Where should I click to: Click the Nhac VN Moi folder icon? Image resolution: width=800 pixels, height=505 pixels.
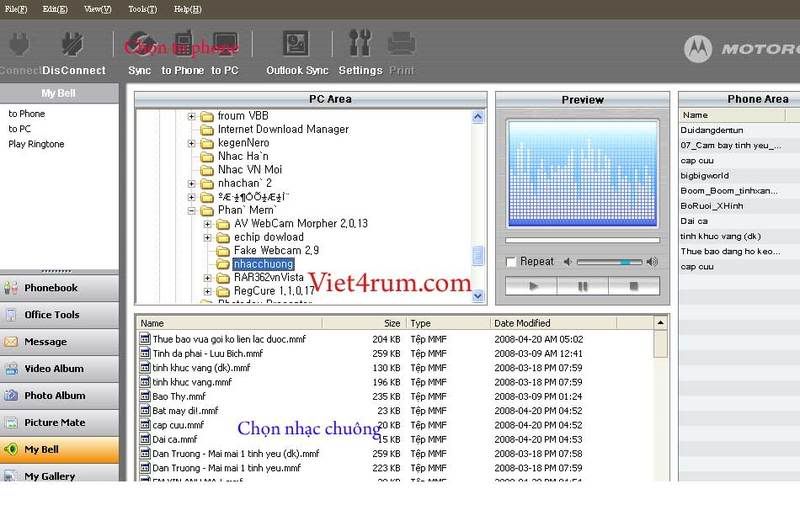point(207,170)
